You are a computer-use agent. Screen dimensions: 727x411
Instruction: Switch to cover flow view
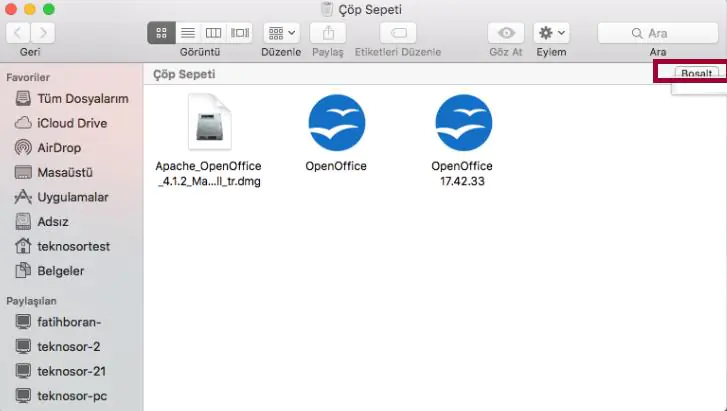coord(240,33)
